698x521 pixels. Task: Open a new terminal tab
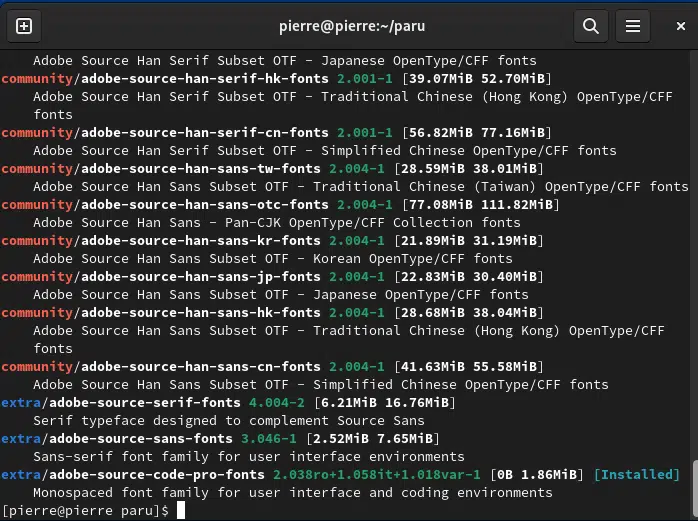coord(24,26)
